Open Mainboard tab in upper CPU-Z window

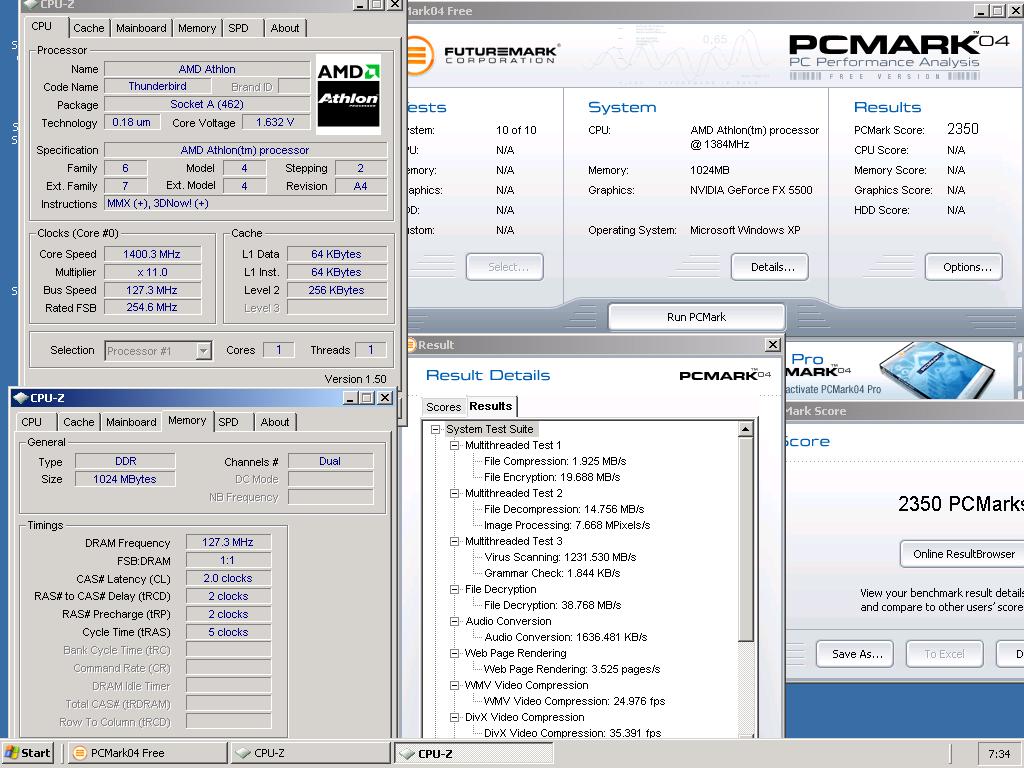click(141, 28)
